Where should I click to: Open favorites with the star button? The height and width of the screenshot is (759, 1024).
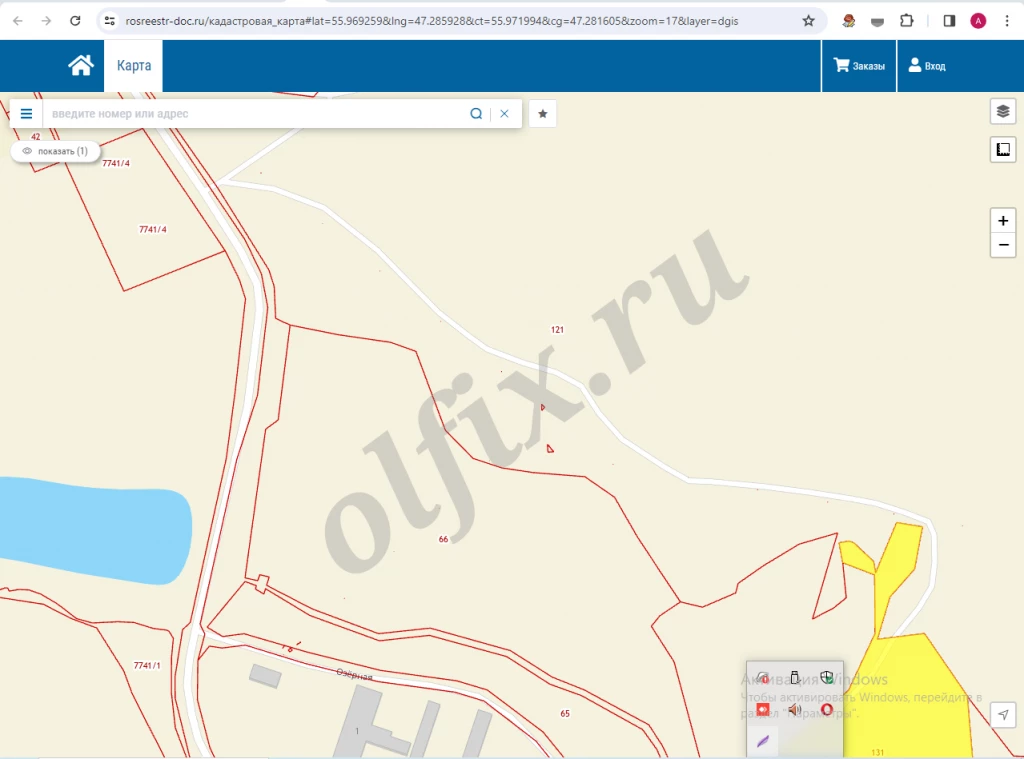pyautogui.click(x=542, y=114)
